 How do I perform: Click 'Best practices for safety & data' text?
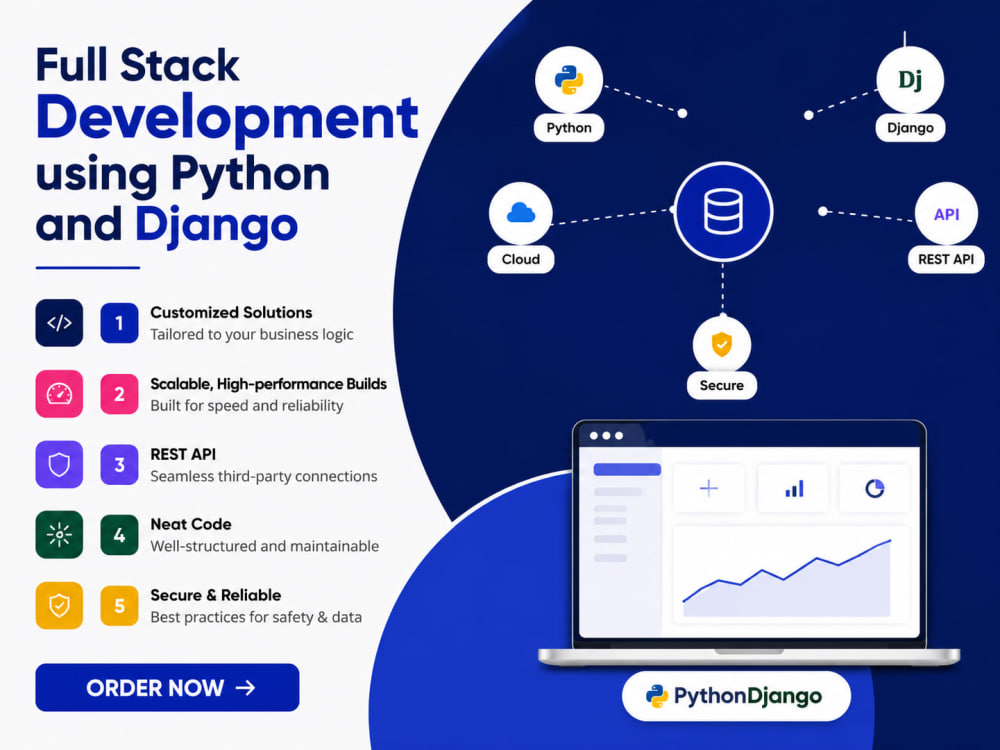coord(256,617)
